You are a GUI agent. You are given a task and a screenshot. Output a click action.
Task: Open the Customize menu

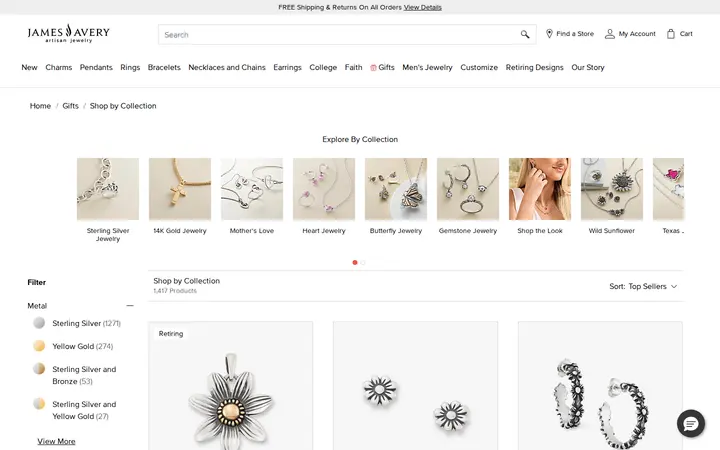479,68
